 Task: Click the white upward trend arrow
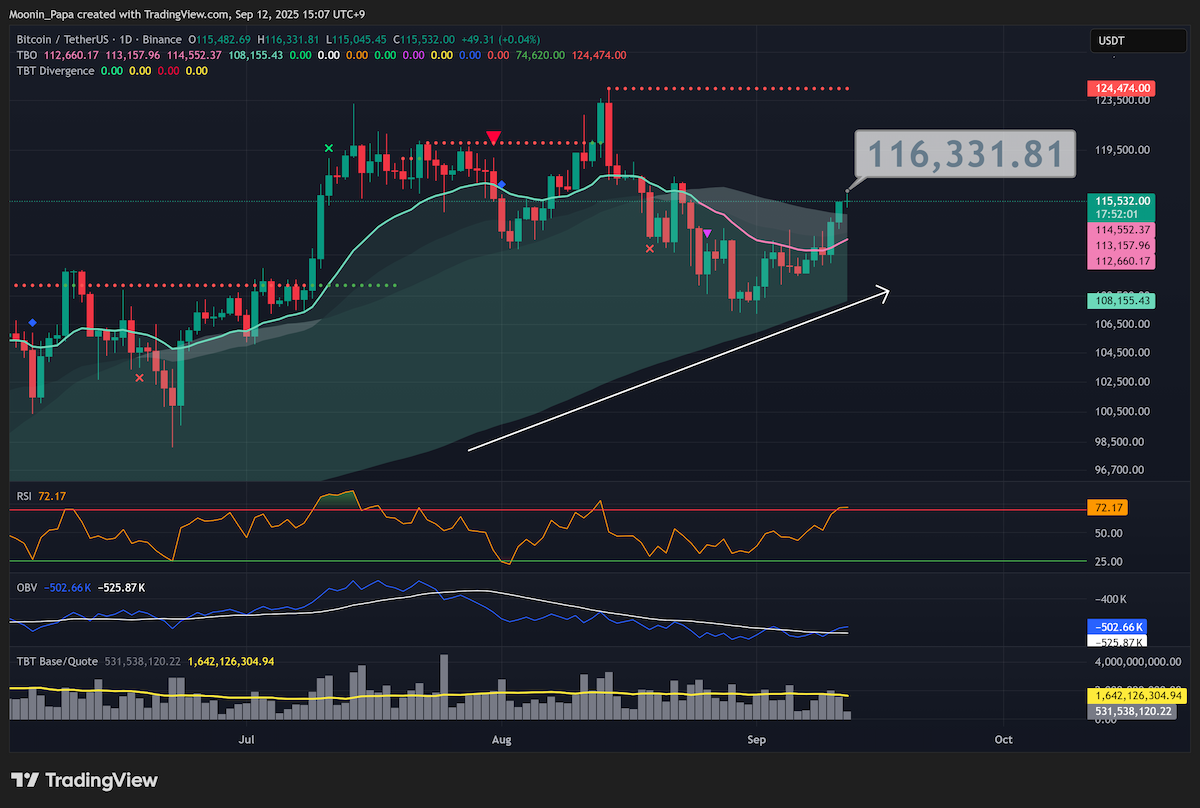pos(678,370)
